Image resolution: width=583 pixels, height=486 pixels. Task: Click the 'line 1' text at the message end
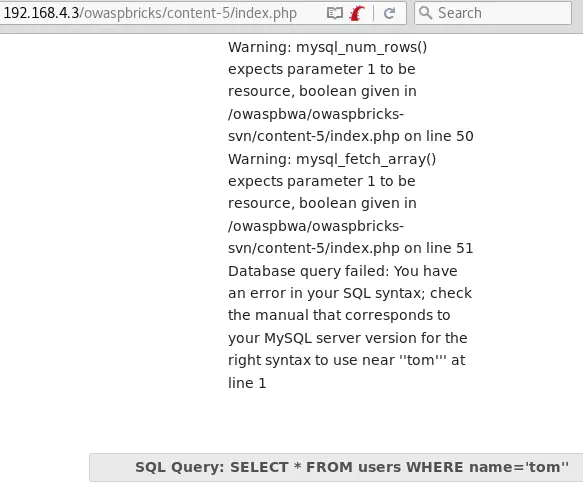click(247, 383)
